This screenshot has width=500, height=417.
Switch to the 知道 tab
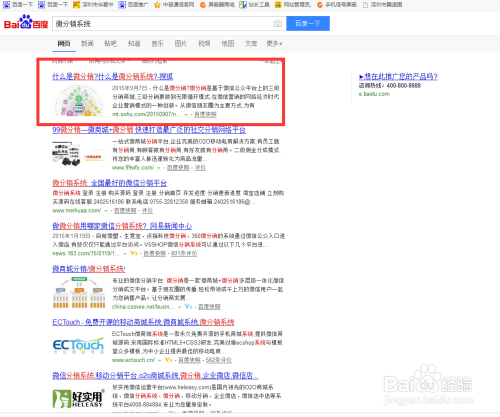point(134,44)
